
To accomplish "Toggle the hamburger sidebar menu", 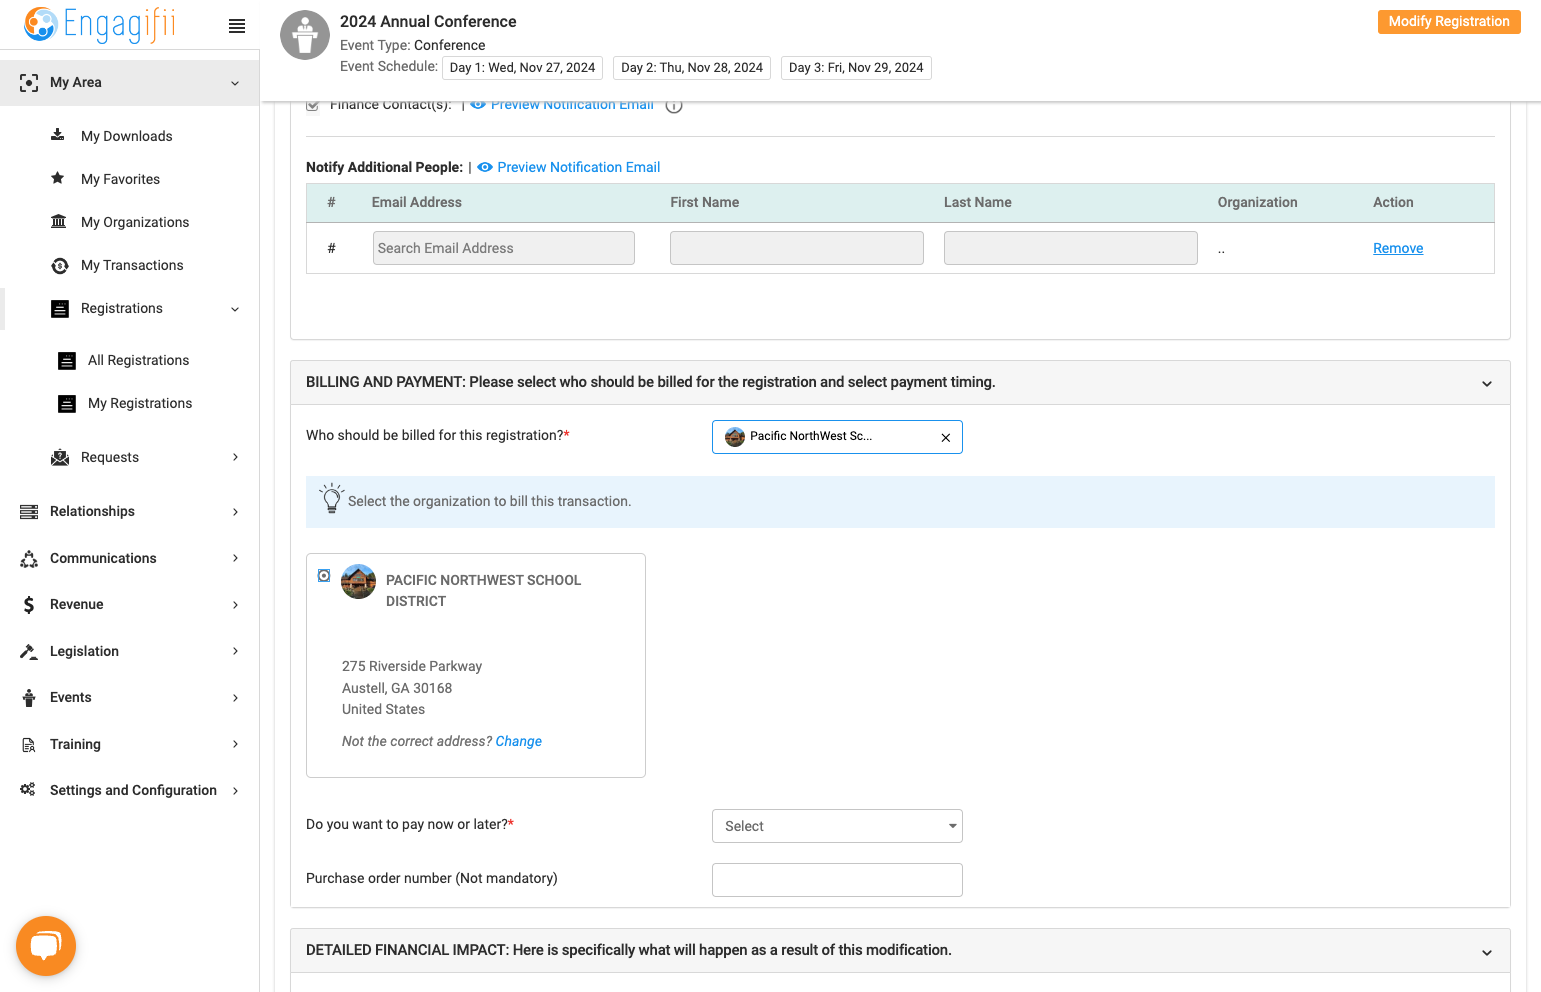I will (237, 26).
